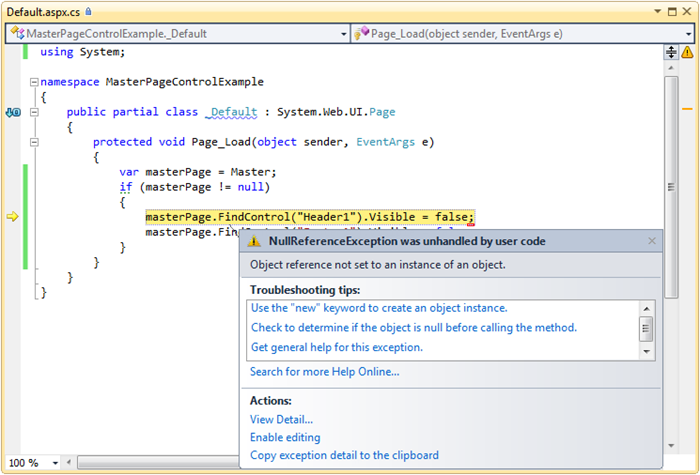This screenshot has width=700, height=475.
Task: Click EventArgs in the Page_Load signature
Action: pyautogui.click(x=385, y=142)
